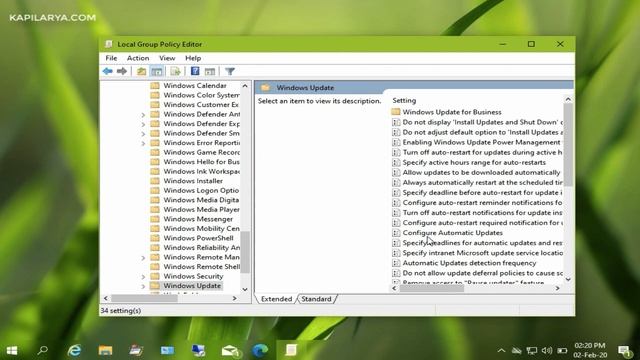
Task: Click the Back arrow toolbar icon
Action: point(107,71)
